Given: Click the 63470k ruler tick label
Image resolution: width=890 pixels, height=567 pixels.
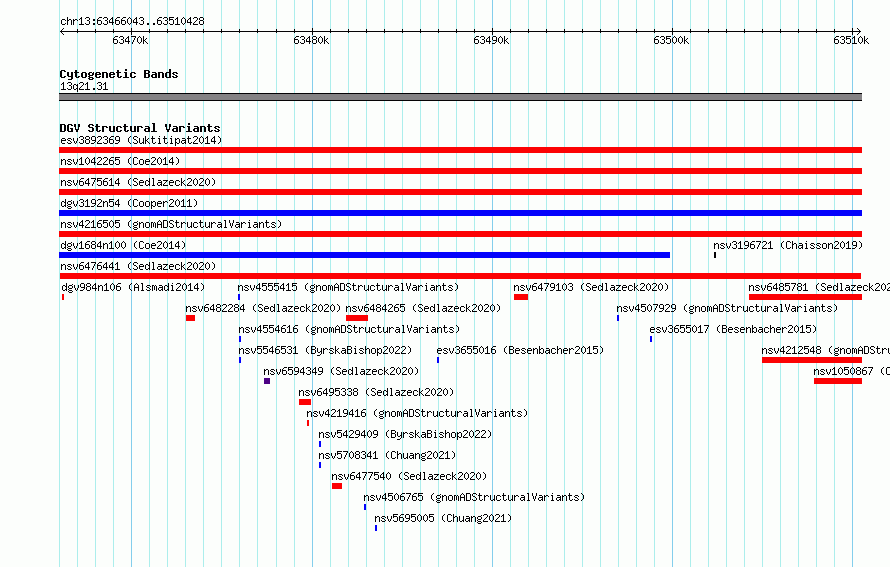Looking at the screenshot, I should click(131, 40).
